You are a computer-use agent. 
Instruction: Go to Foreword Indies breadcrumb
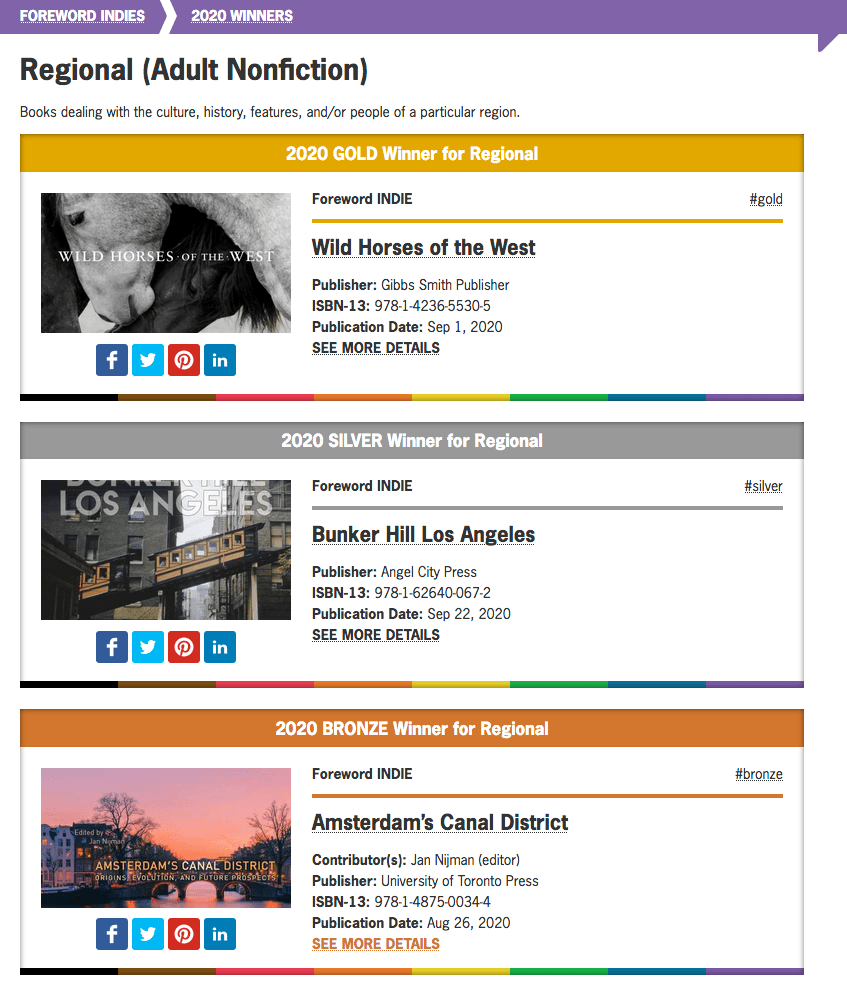coord(82,16)
